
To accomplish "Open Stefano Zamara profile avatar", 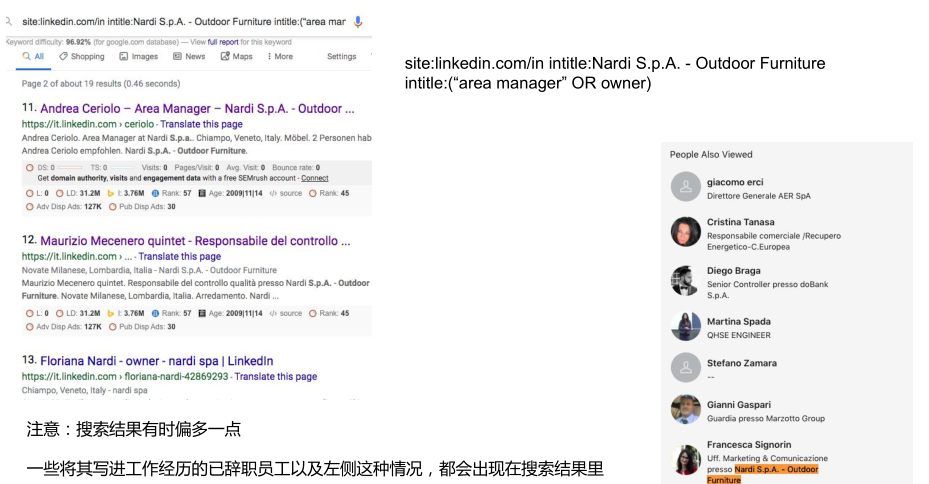I will point(685,368).
